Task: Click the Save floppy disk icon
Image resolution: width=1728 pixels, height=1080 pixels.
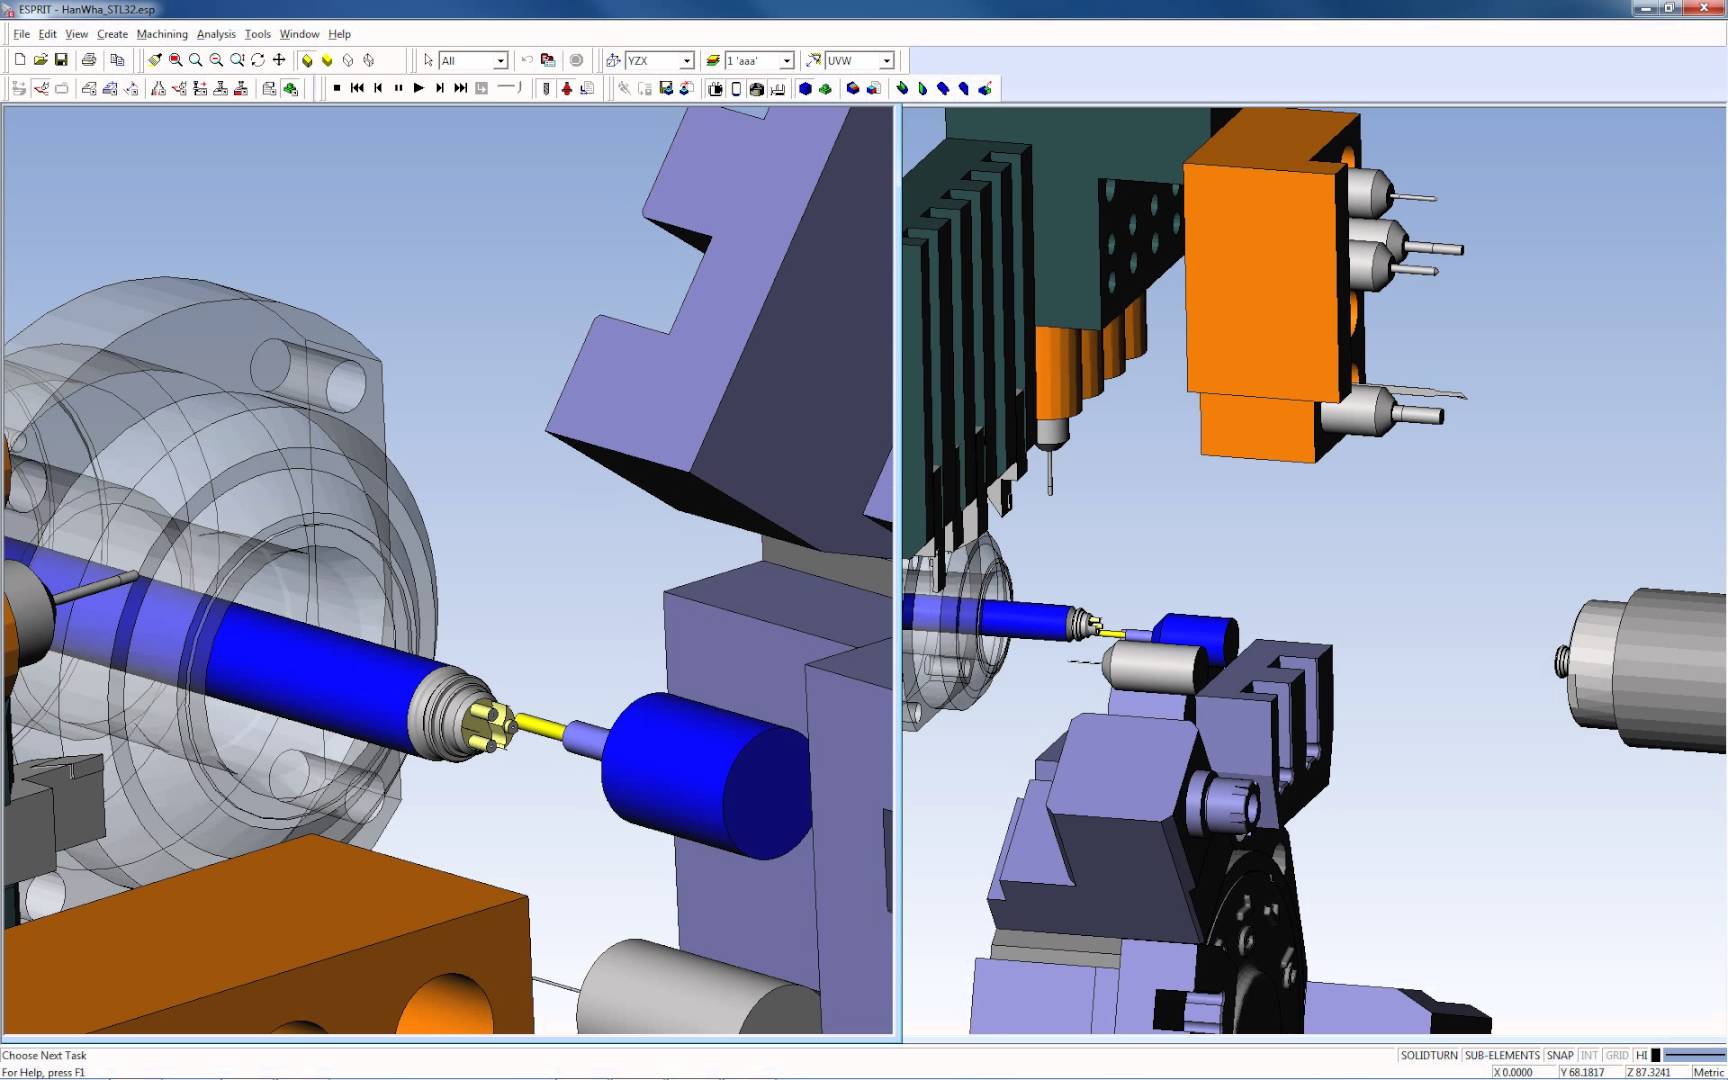Action: [x=61, y=60]
